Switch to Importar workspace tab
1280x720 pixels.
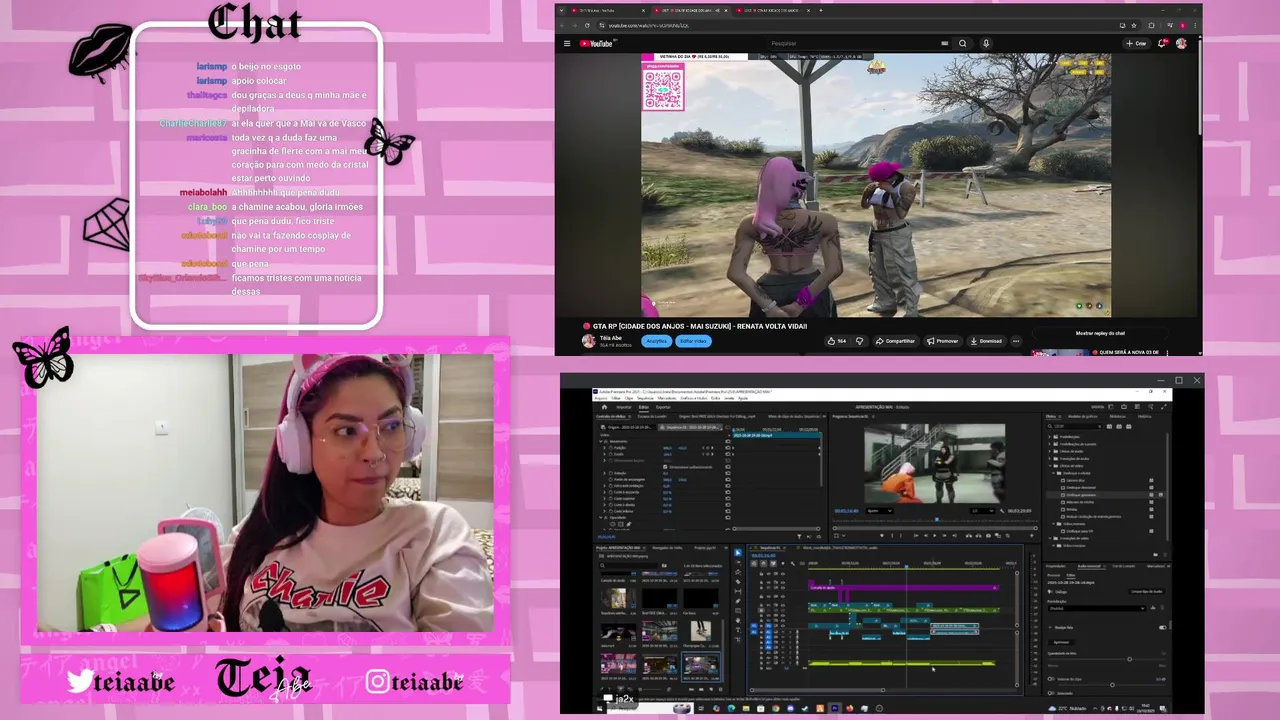tap(624, 407)
